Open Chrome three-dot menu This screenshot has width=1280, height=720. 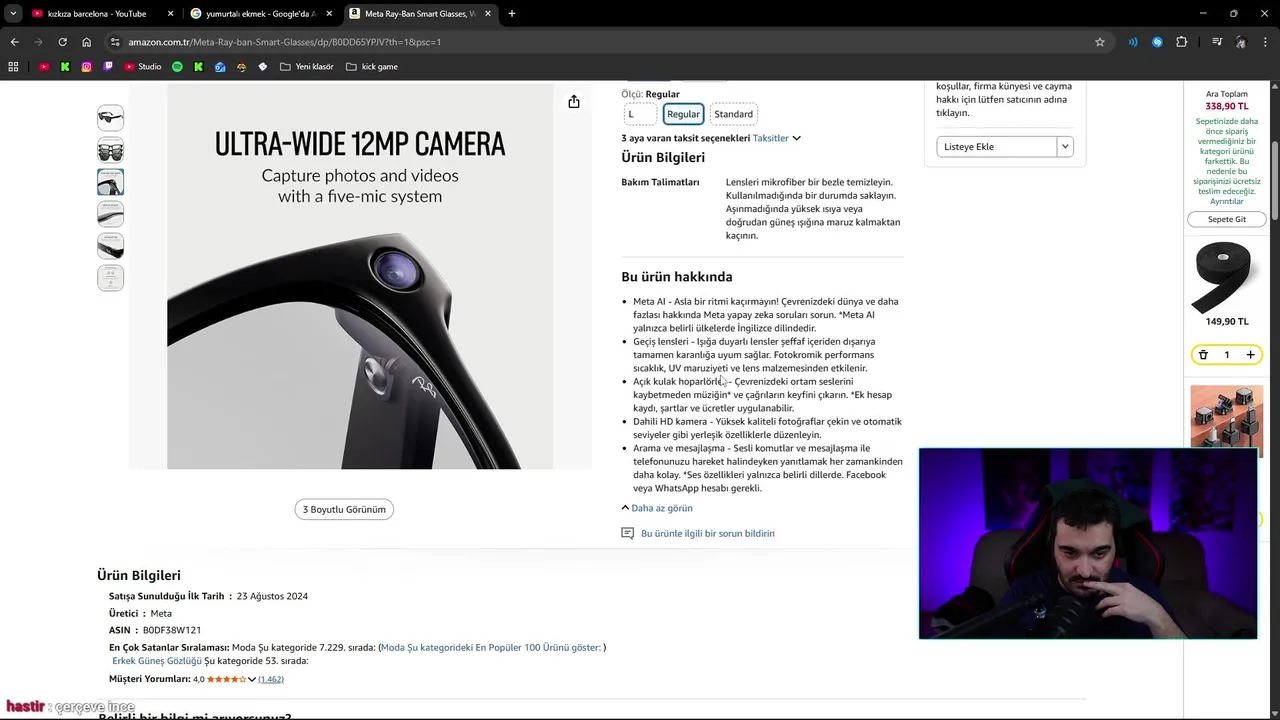[x=1265, y=42]
